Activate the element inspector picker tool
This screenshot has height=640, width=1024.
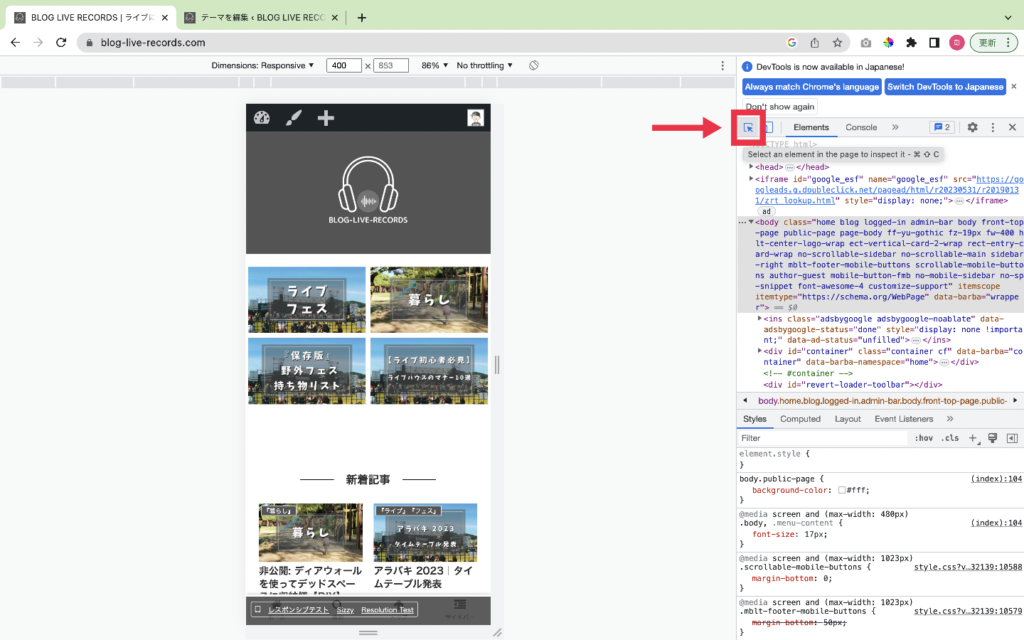[748, 128]
